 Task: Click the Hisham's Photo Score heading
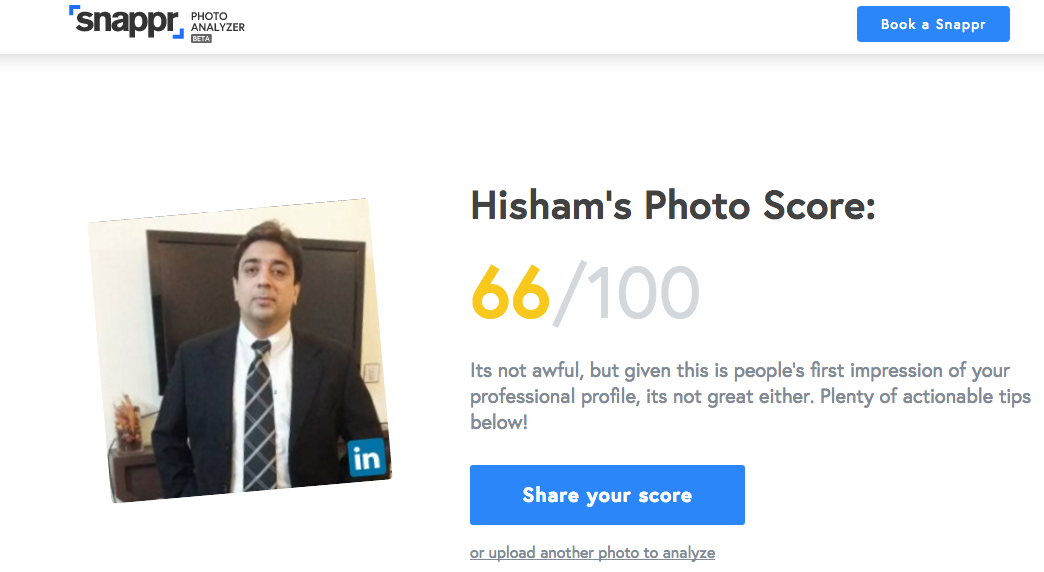[x=672, y=207]
